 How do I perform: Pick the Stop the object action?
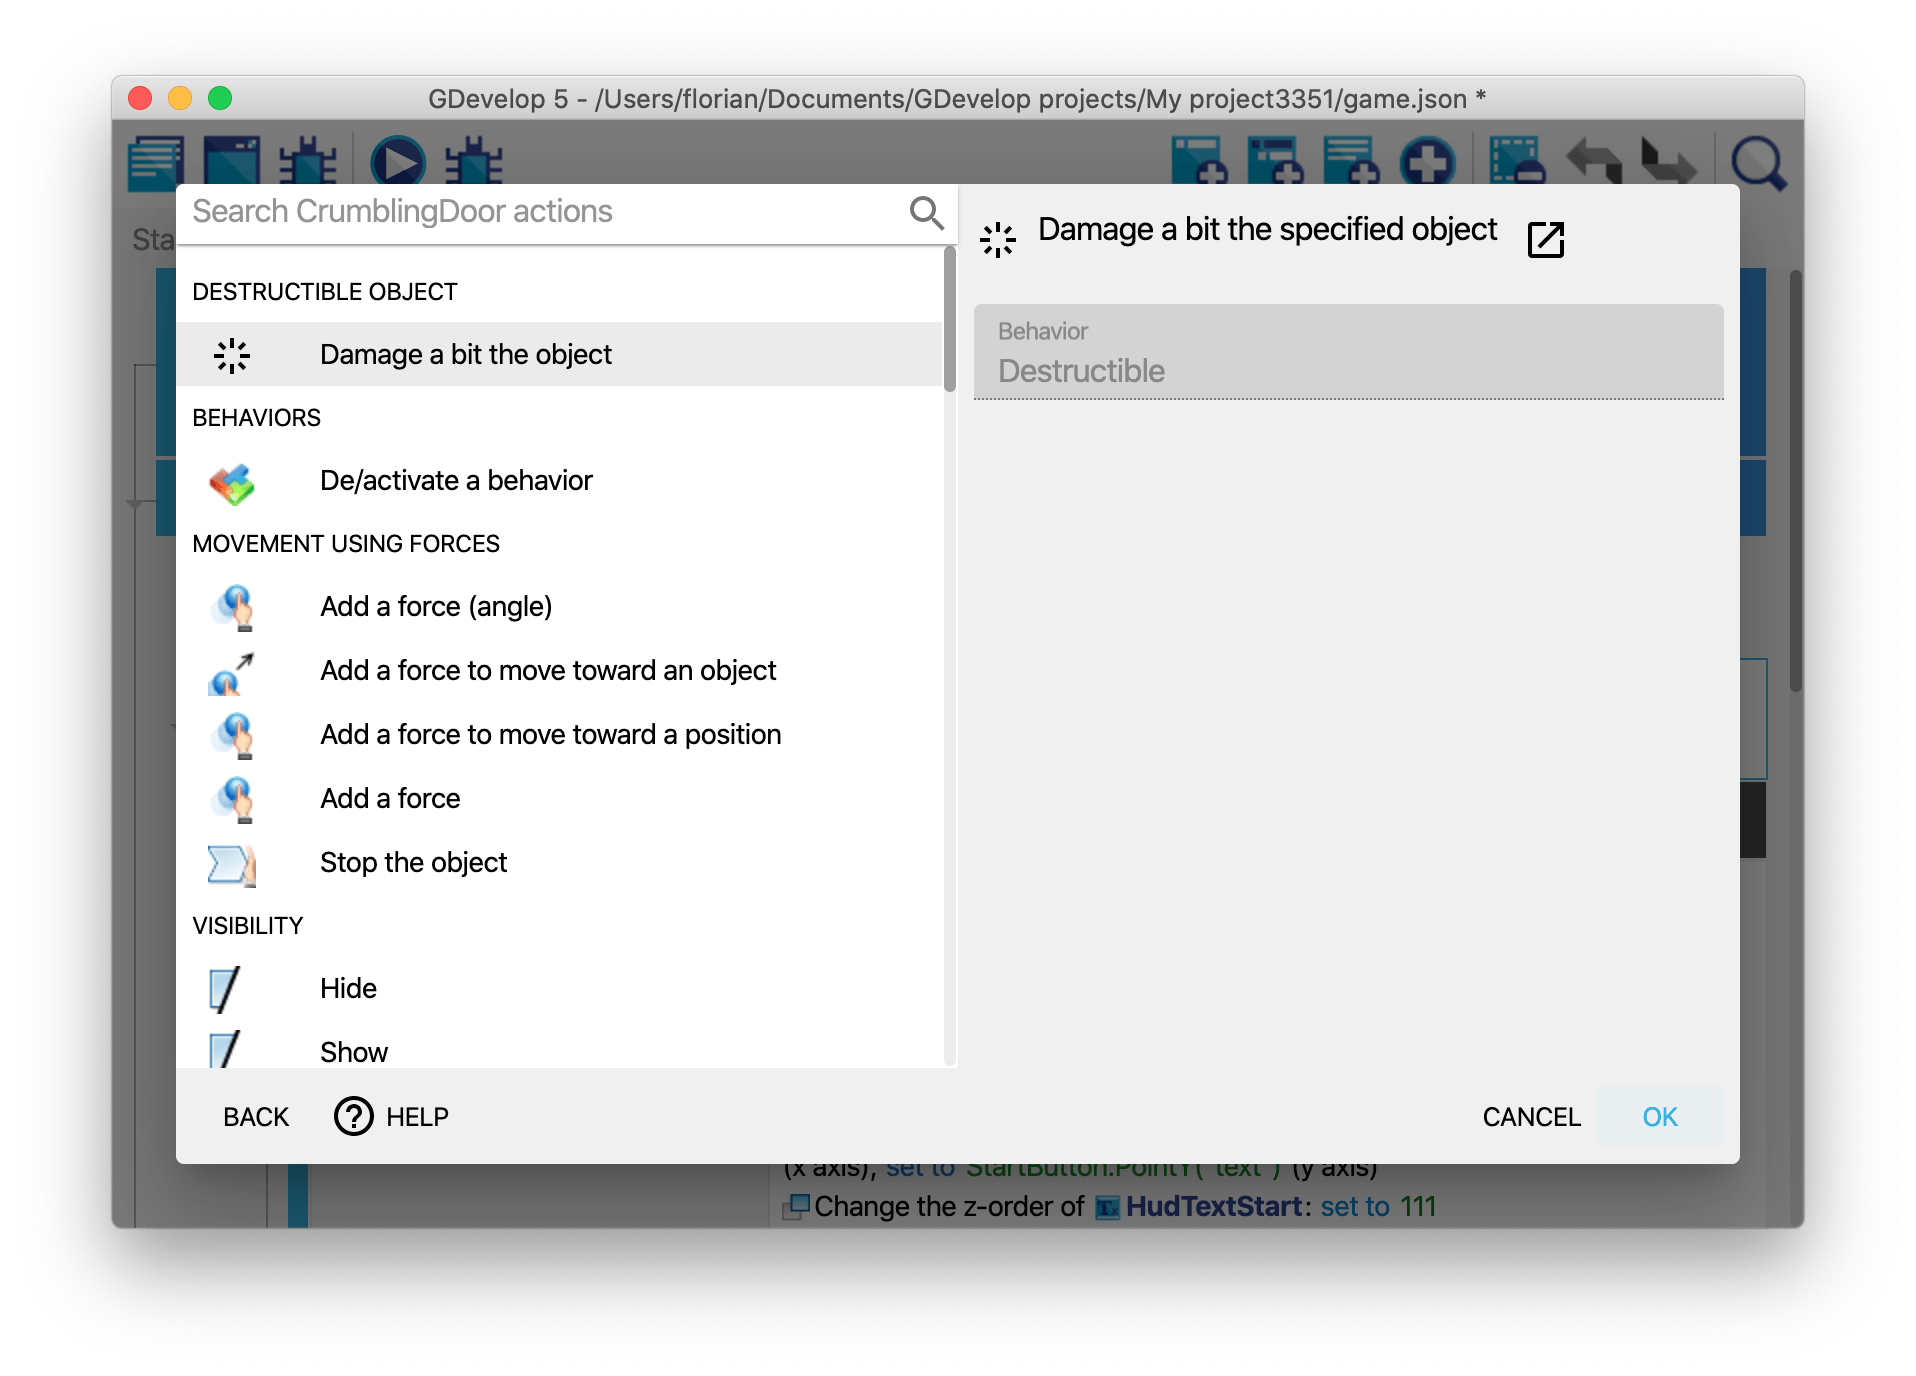tap(413, 863)
